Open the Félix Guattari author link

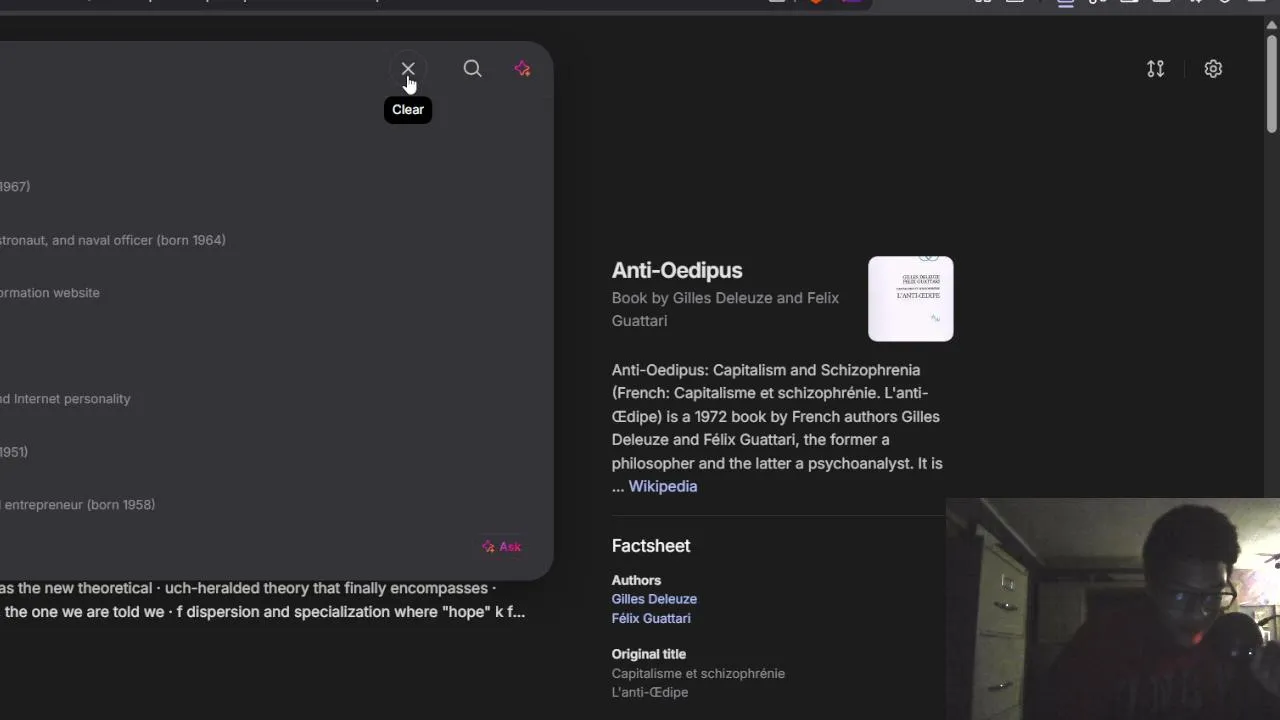coord(651,618)
